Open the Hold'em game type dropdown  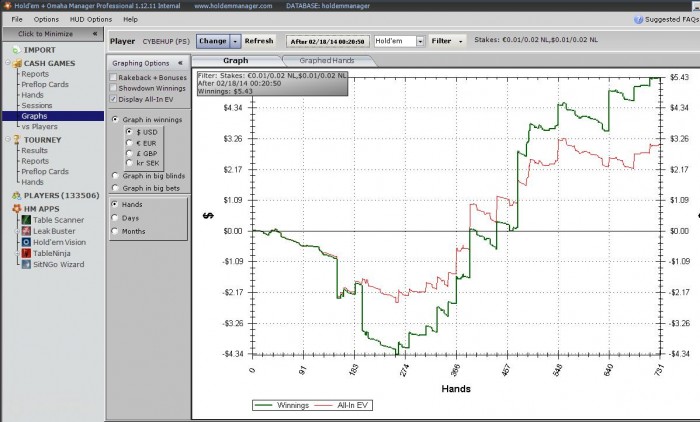point(420,42)
